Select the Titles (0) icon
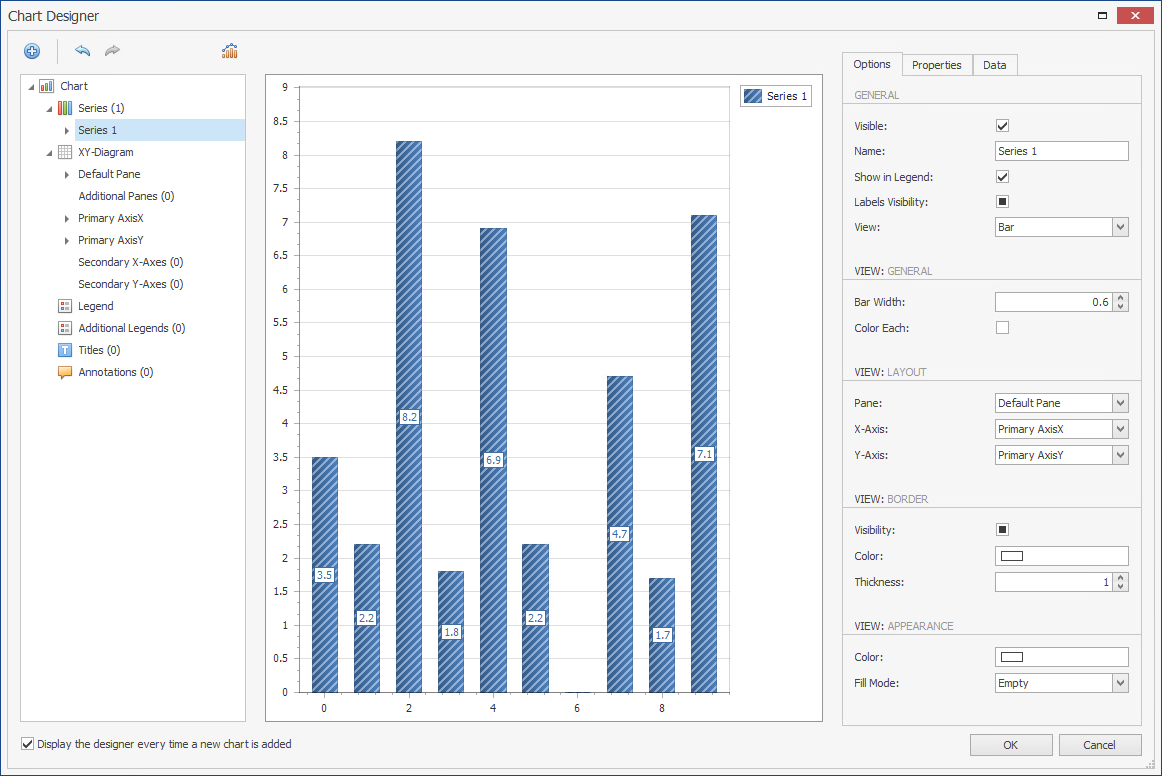This screenshot has width=1162, height=776. click(65, 350)
